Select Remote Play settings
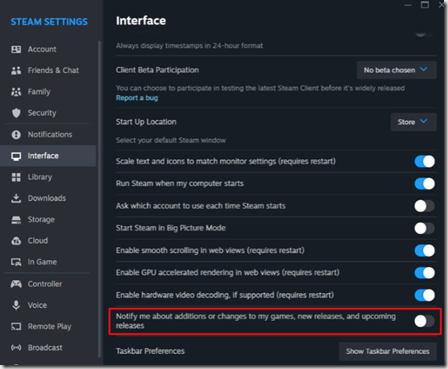This screenshot has width=448, height=369. pyautogui.click(x=48, y=326)
